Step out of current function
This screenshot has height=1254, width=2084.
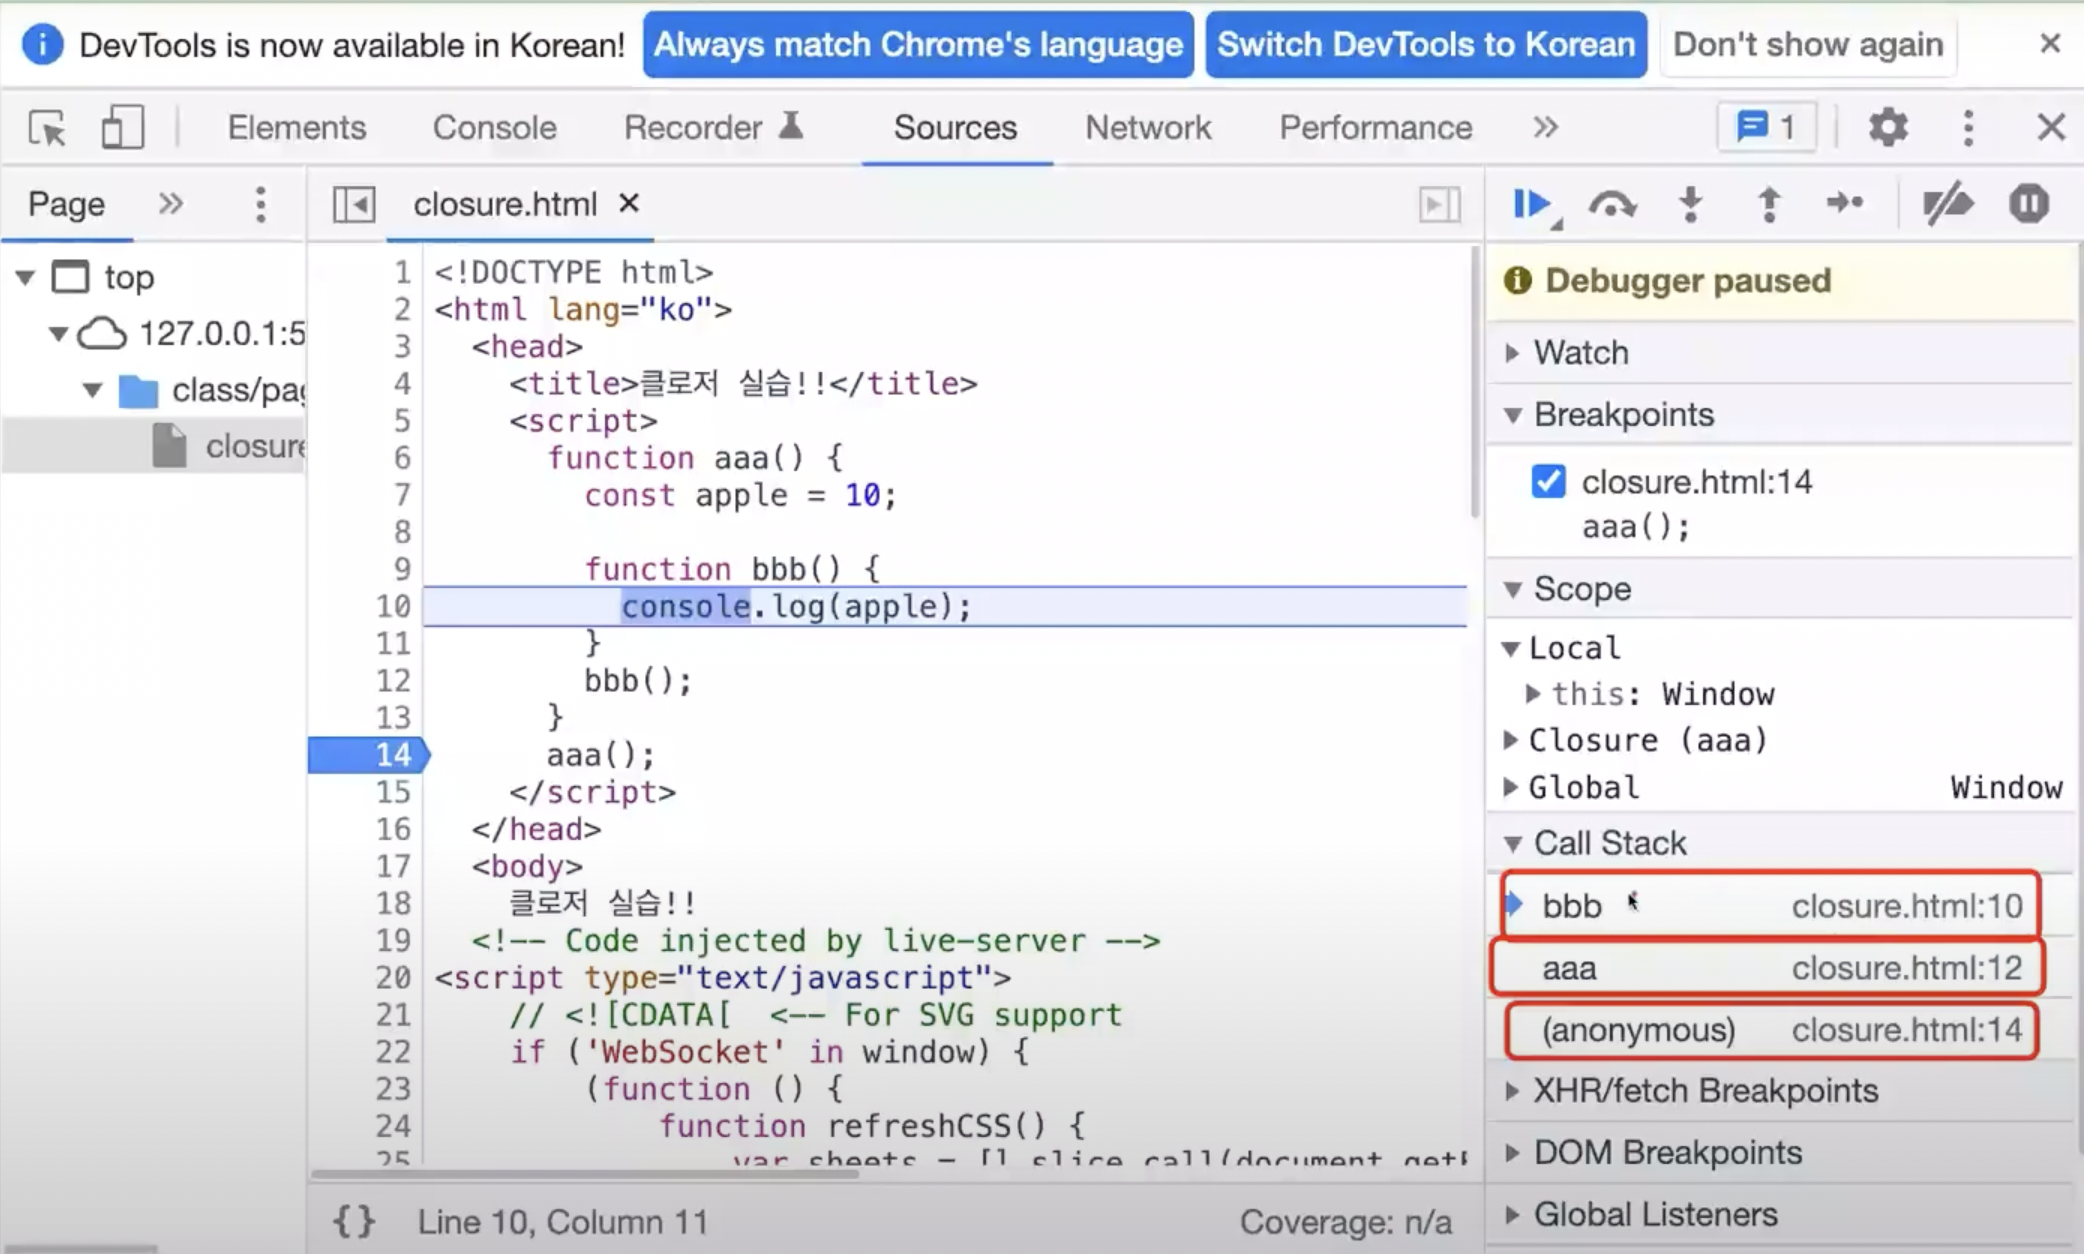pos(1769,204)
